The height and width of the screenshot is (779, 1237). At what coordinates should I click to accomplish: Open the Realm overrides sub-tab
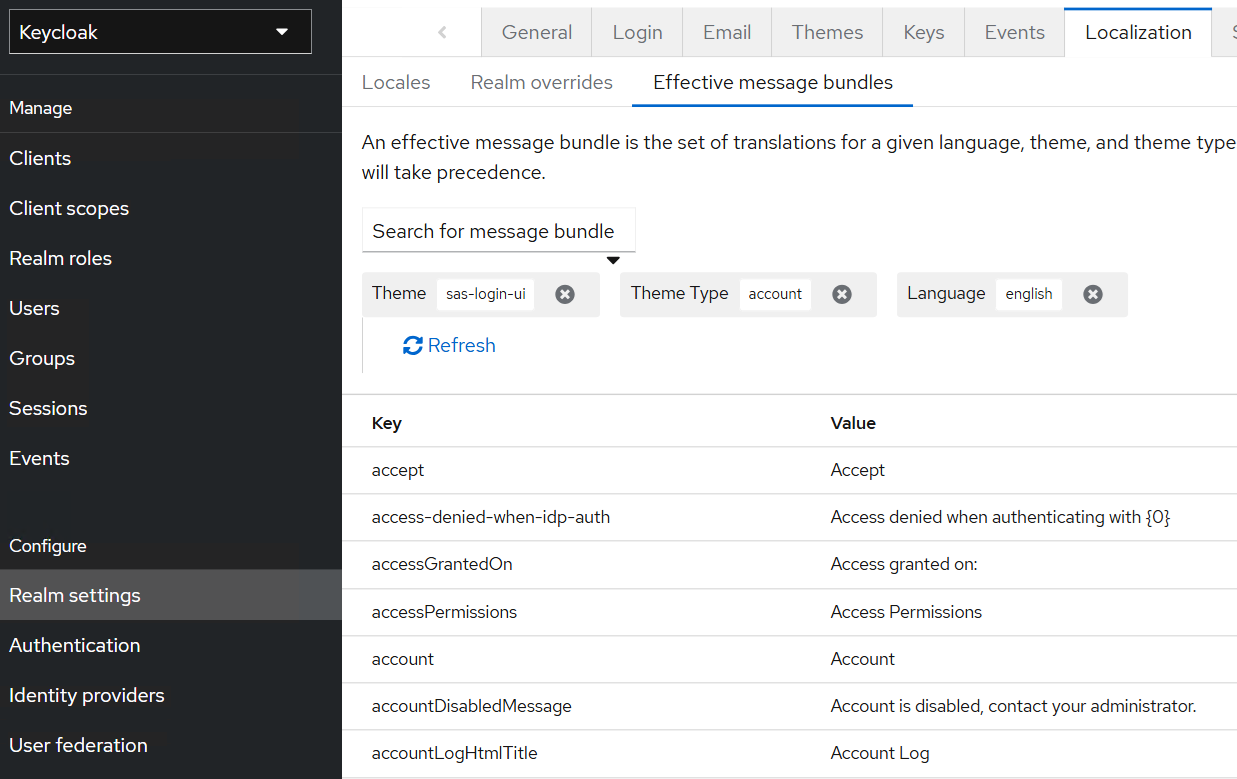(x=541, y=82)
